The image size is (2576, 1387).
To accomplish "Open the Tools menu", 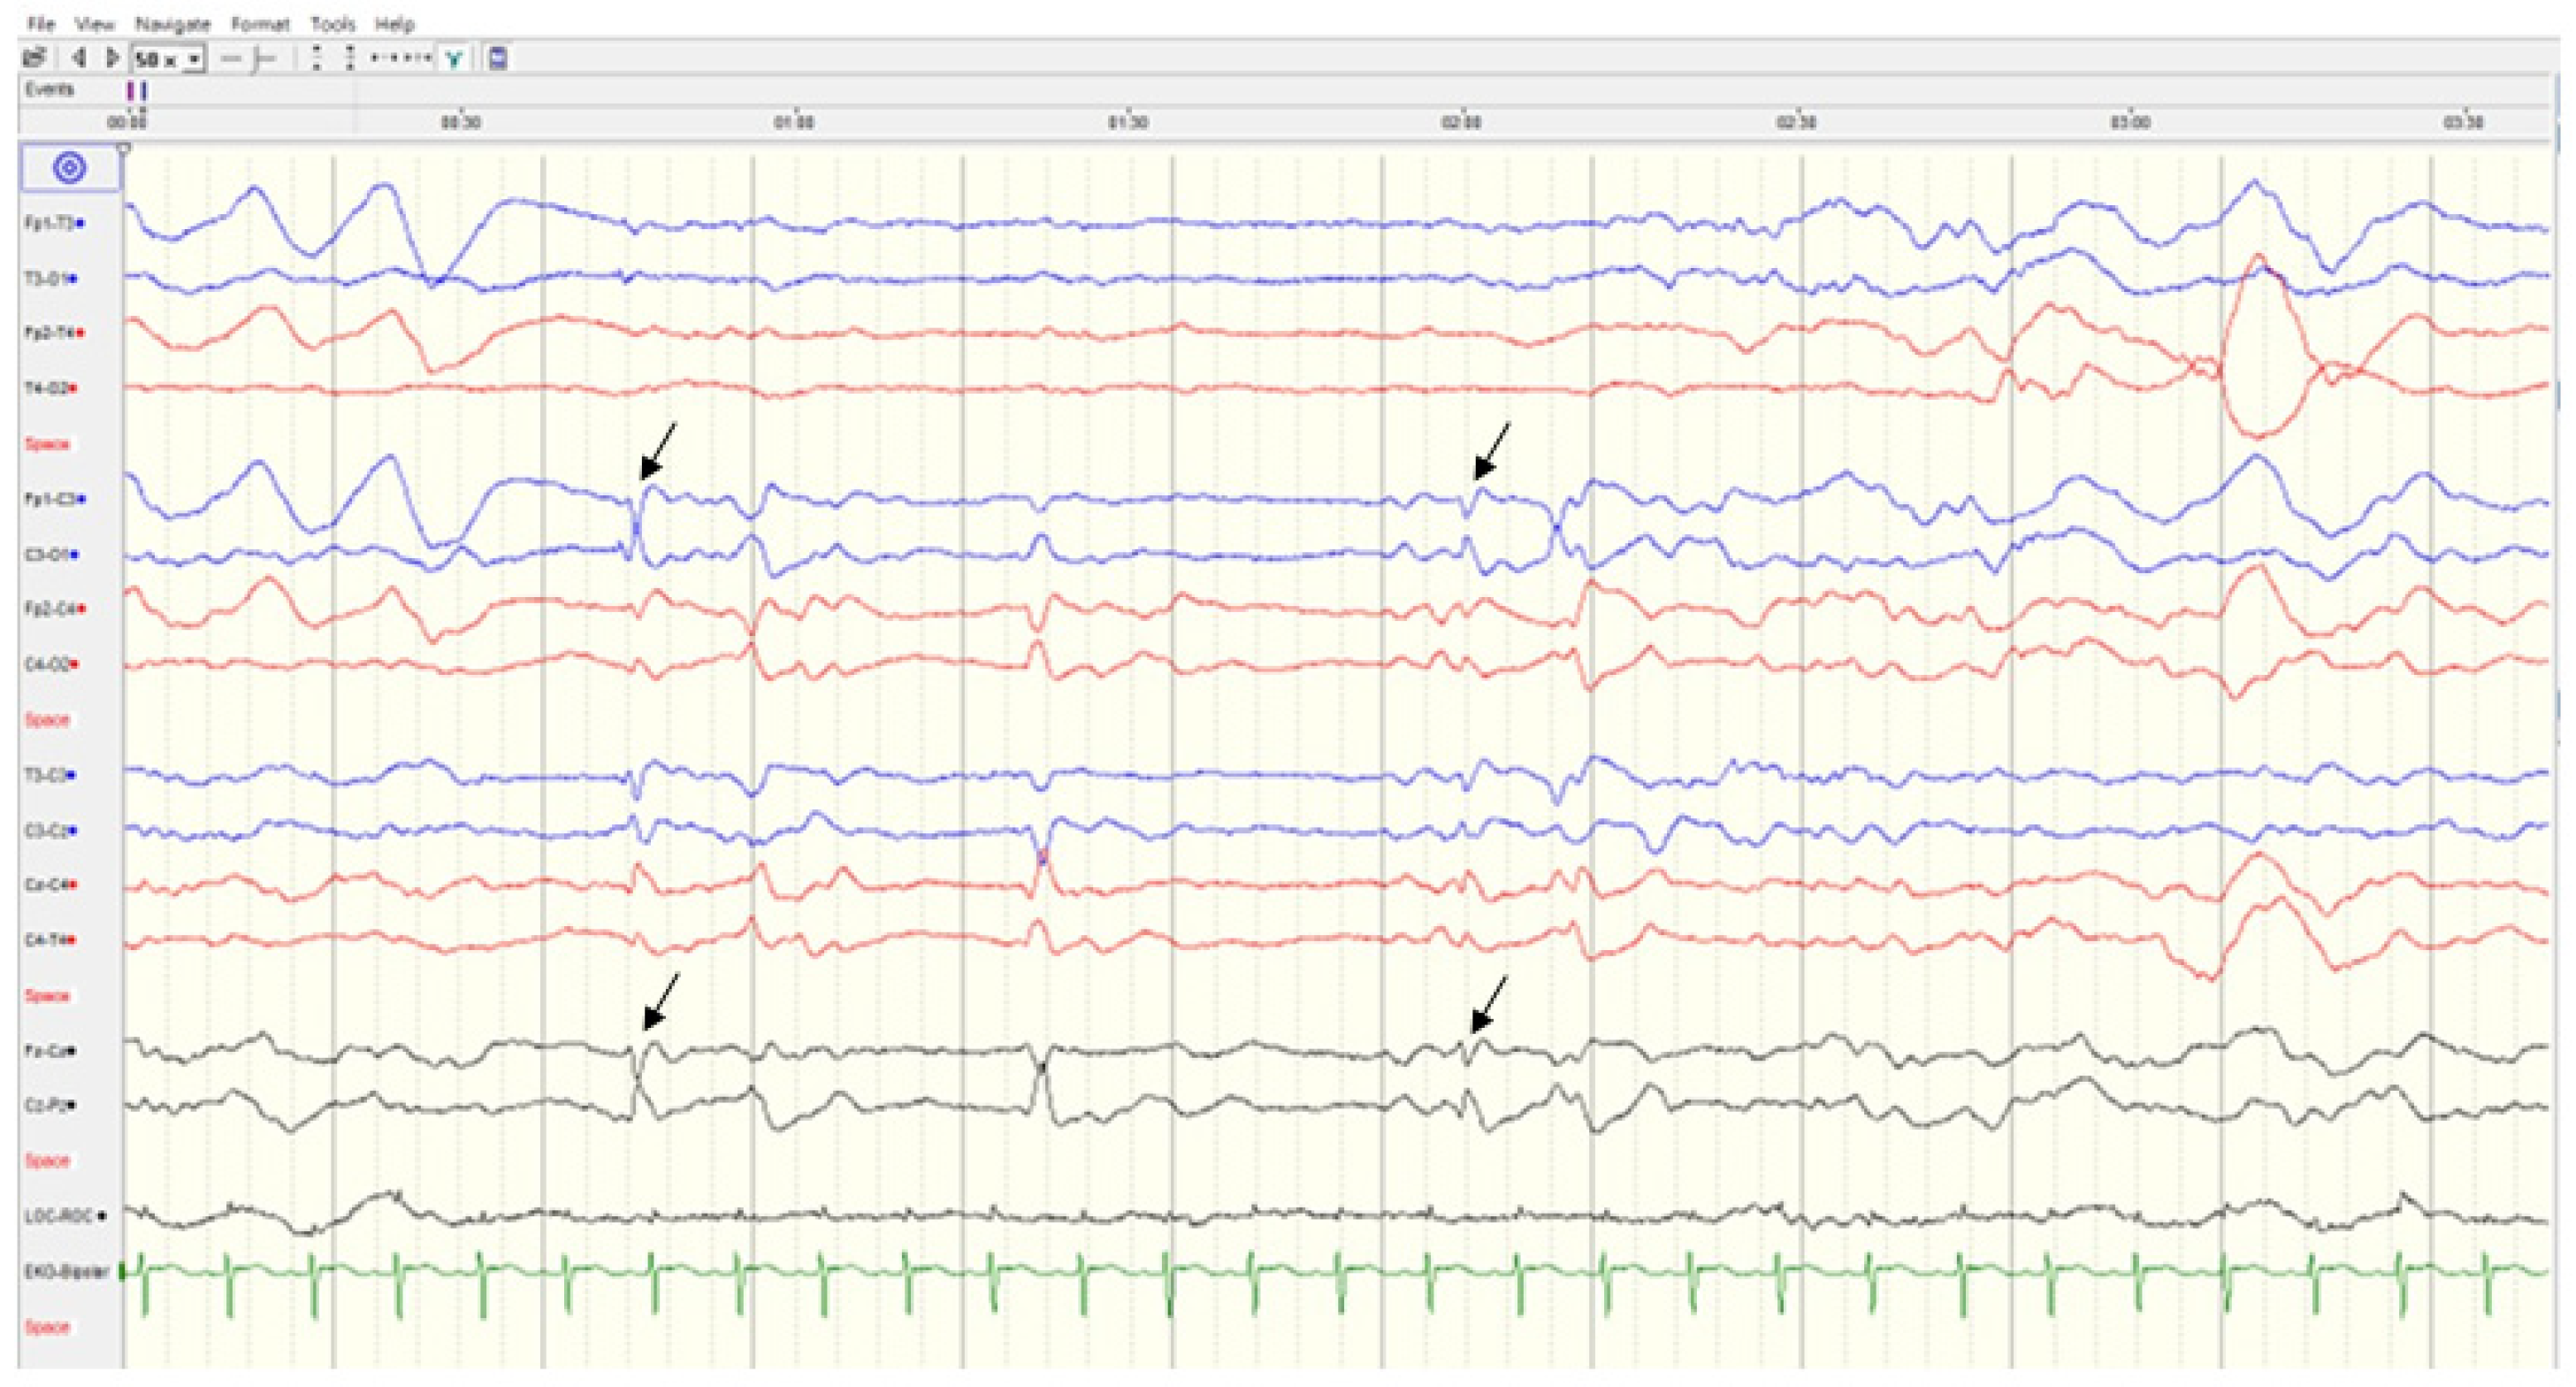I will [333, 24].
